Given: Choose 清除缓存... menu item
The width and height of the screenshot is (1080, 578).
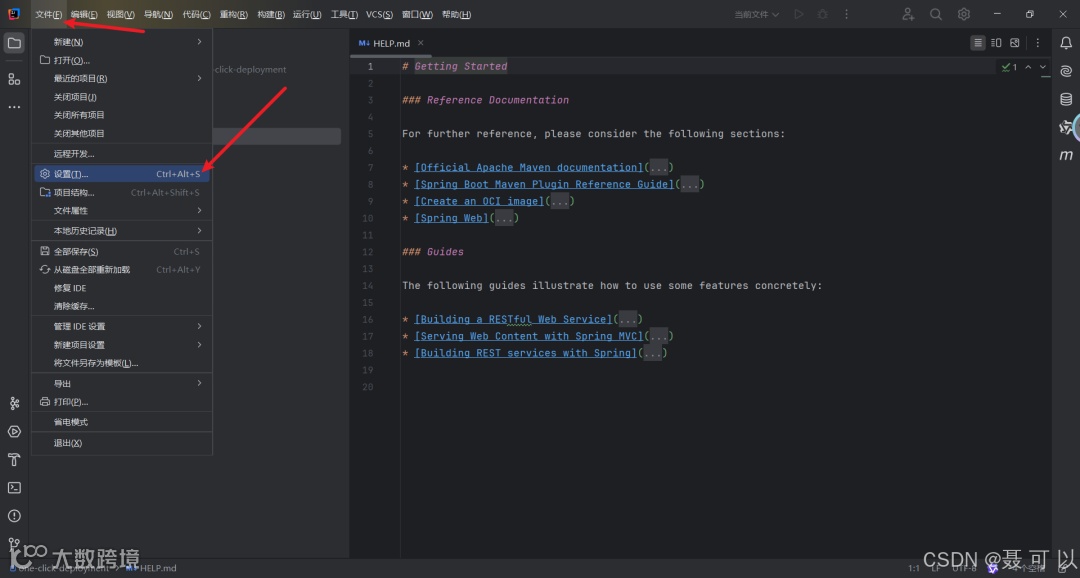Looking at the screenshot, I should pos(122,307).
